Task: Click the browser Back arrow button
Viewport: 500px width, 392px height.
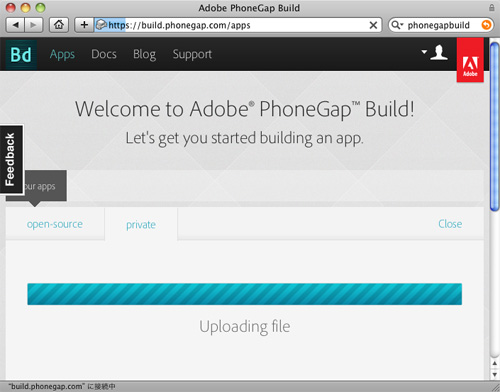Action: 15,25
